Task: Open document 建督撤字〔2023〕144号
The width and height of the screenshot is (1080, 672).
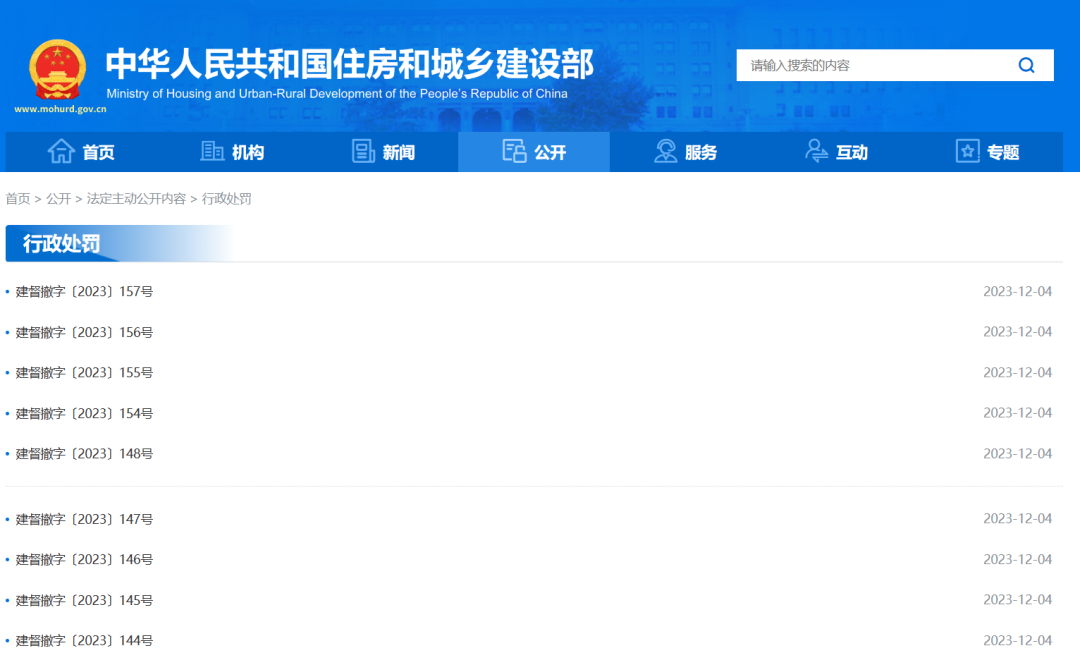Action: click(84, 640)
